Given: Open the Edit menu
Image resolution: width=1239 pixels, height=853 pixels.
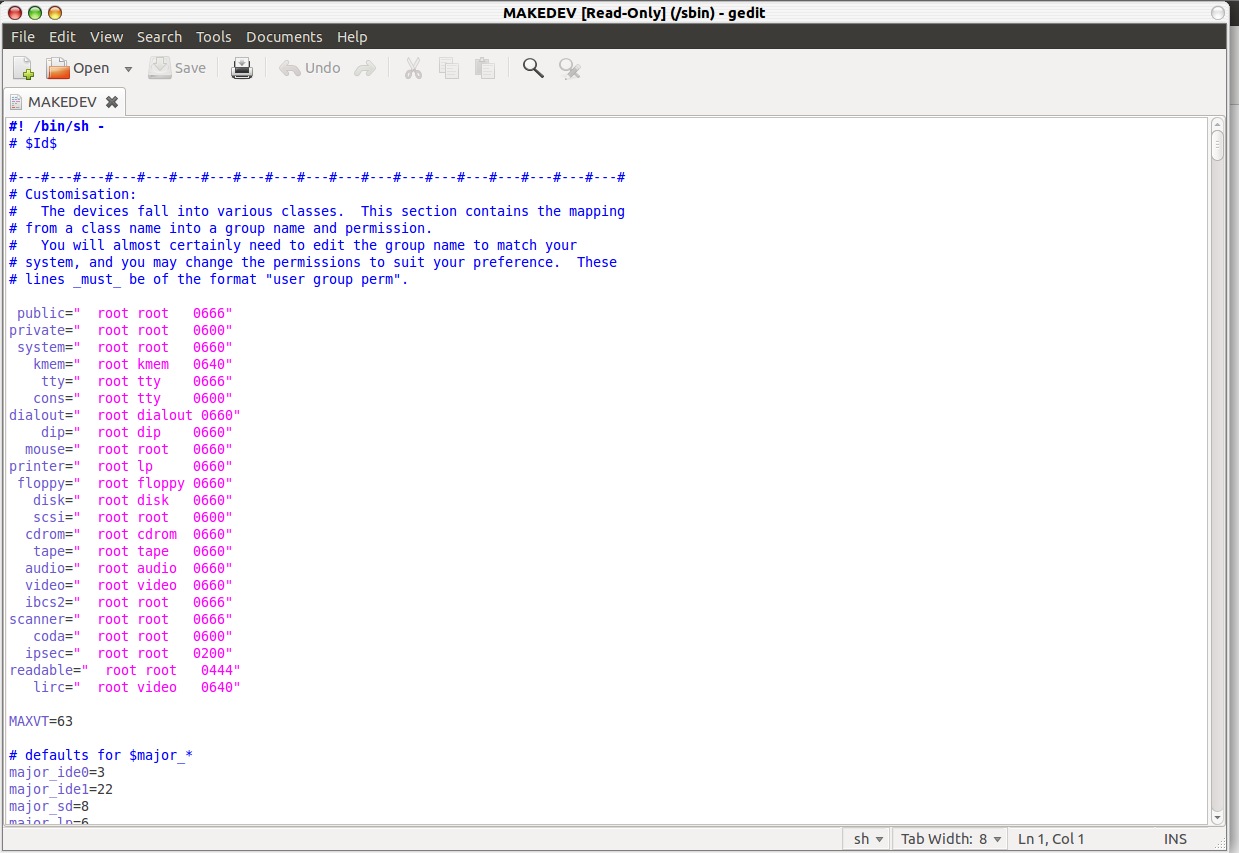Looking at the screenshot, I should point(62,37).
